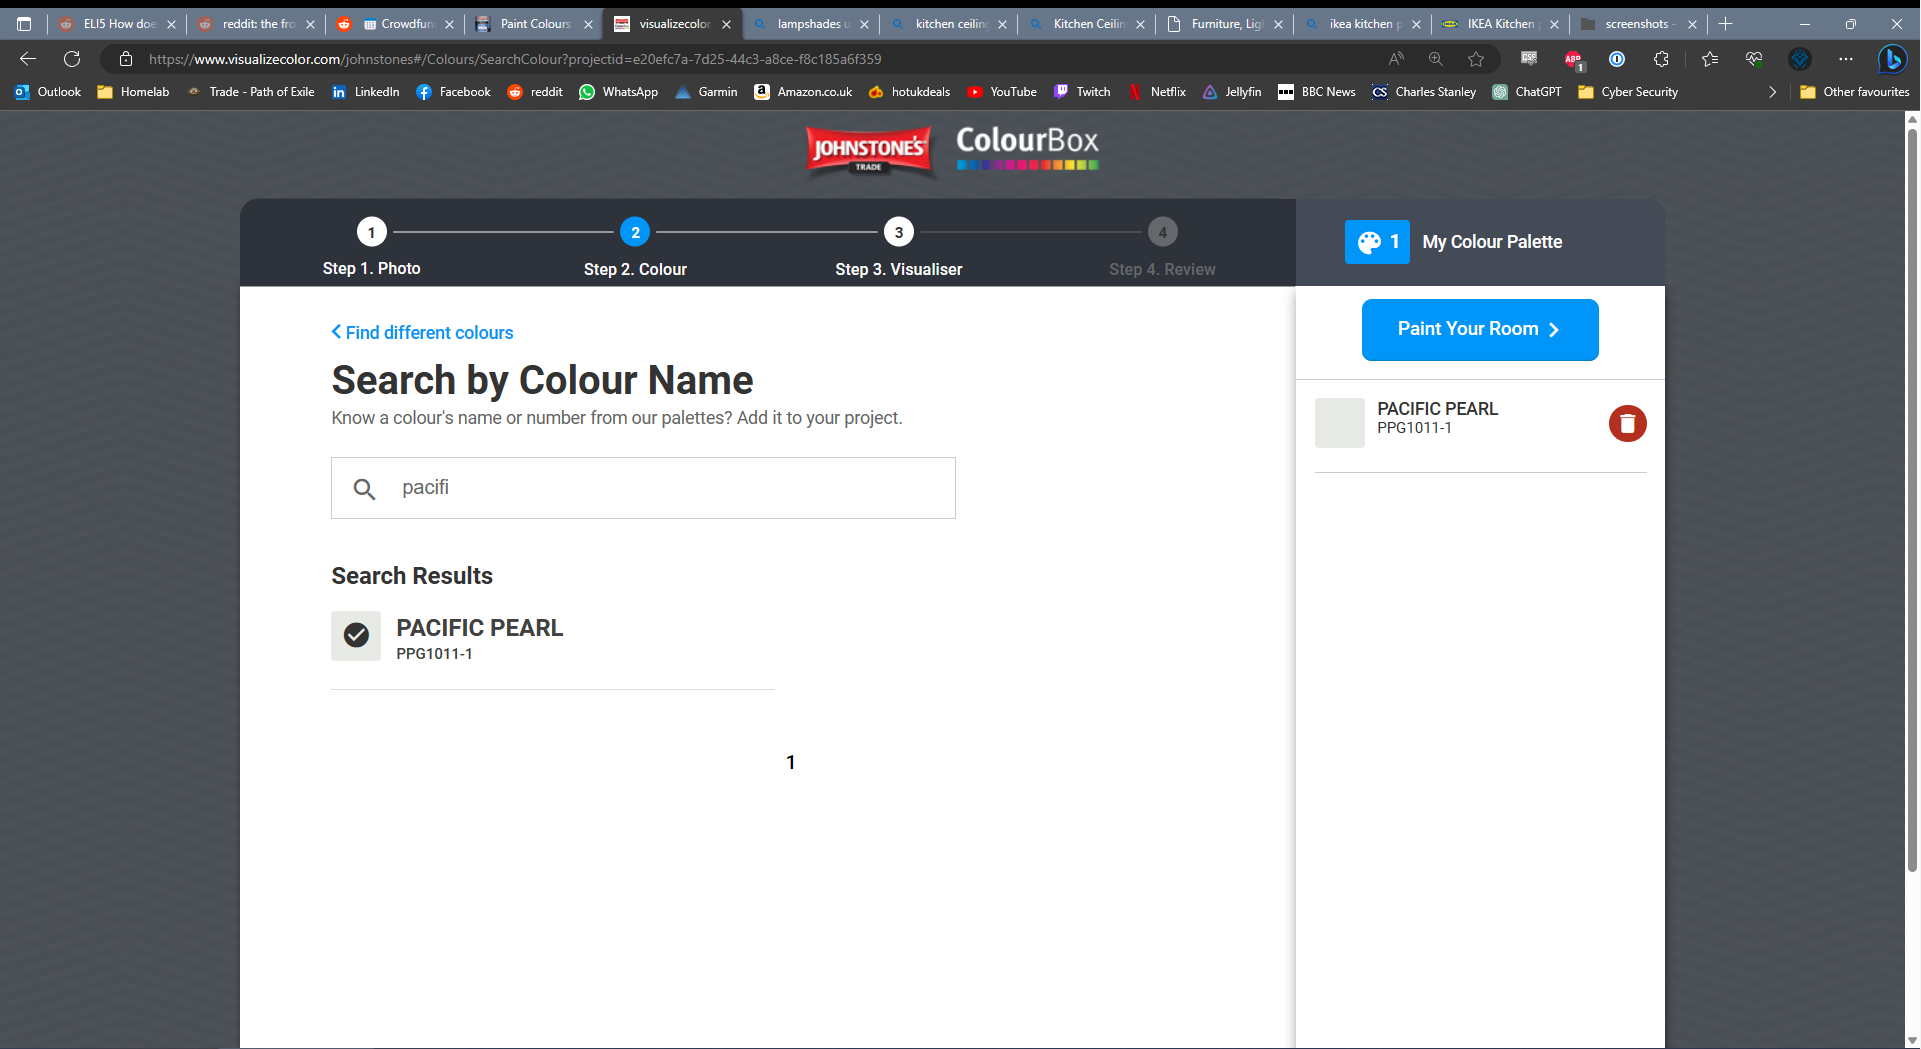Click the Paint Your Room button
The width and height of the screenshot is (1921, 1049).
(x=1479, y=329)
